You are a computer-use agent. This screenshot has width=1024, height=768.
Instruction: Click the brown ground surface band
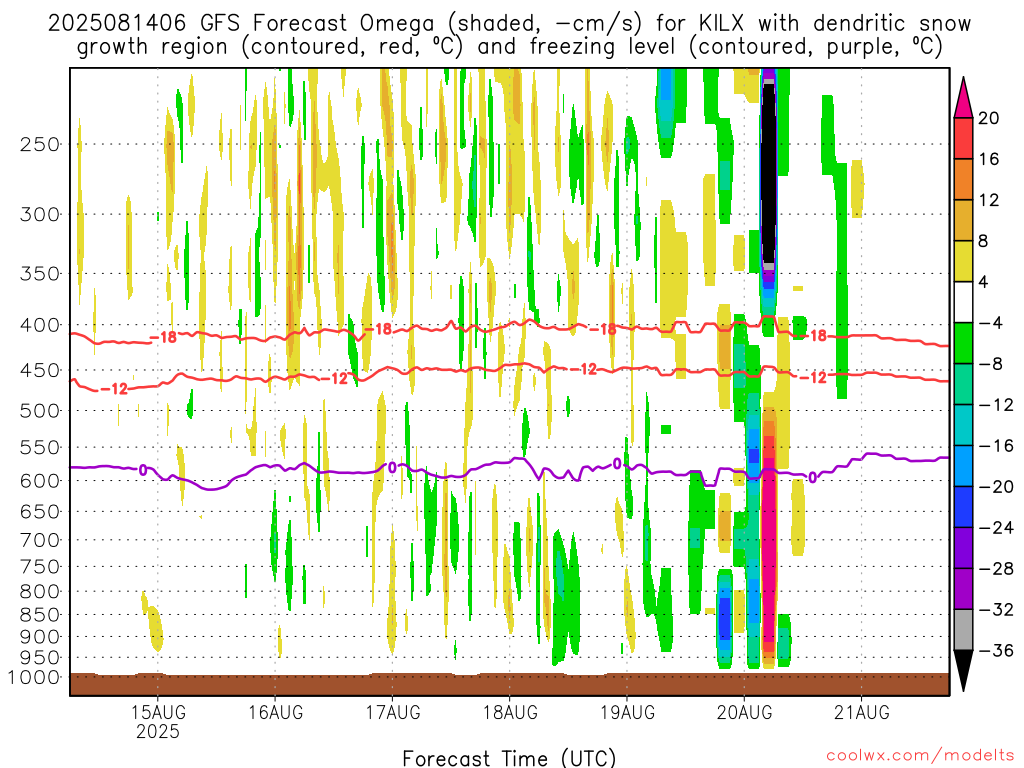click(x=509, y=684)
